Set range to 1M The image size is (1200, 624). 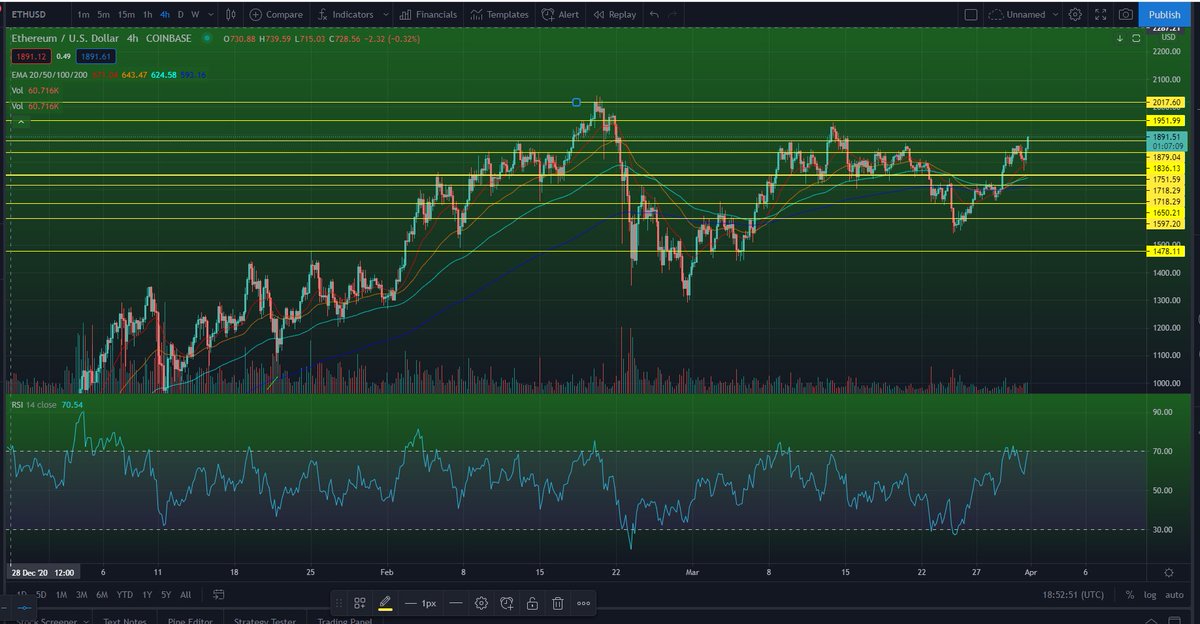click(63, 594)
